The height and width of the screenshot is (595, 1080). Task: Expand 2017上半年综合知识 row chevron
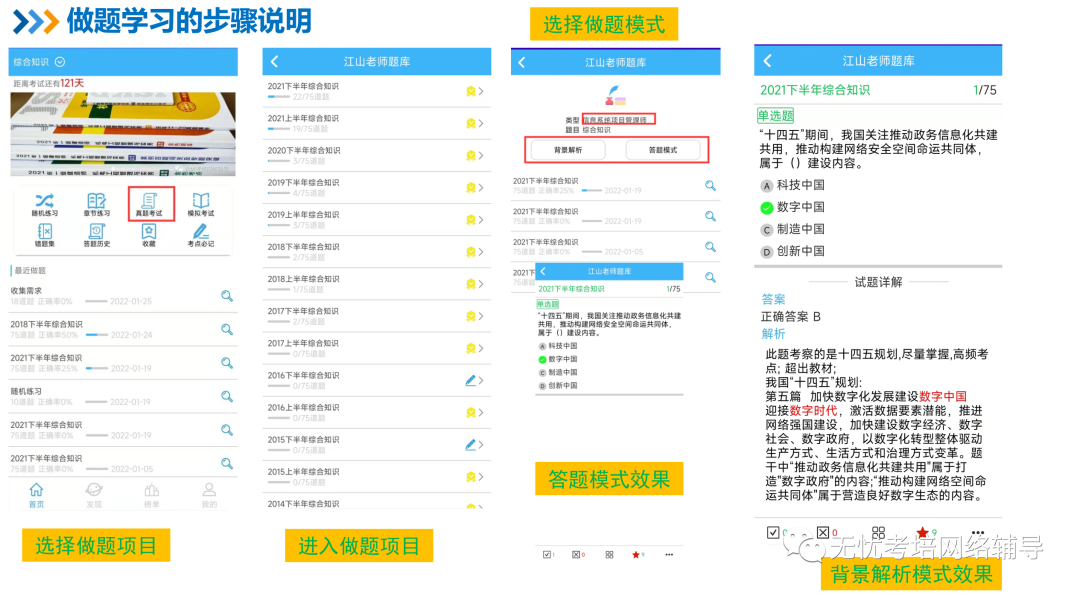click(x=481, y=348)
